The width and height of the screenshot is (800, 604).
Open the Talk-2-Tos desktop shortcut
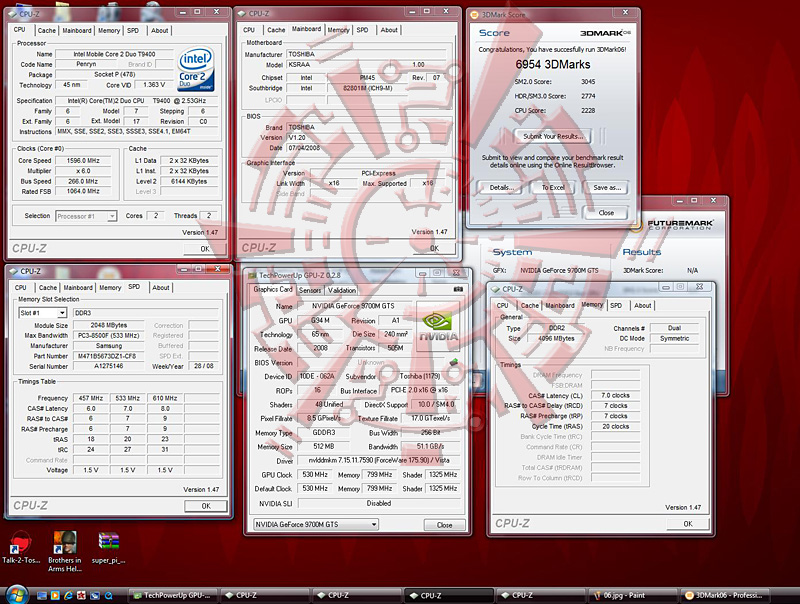pyautogui.click(x=20, y=548)
